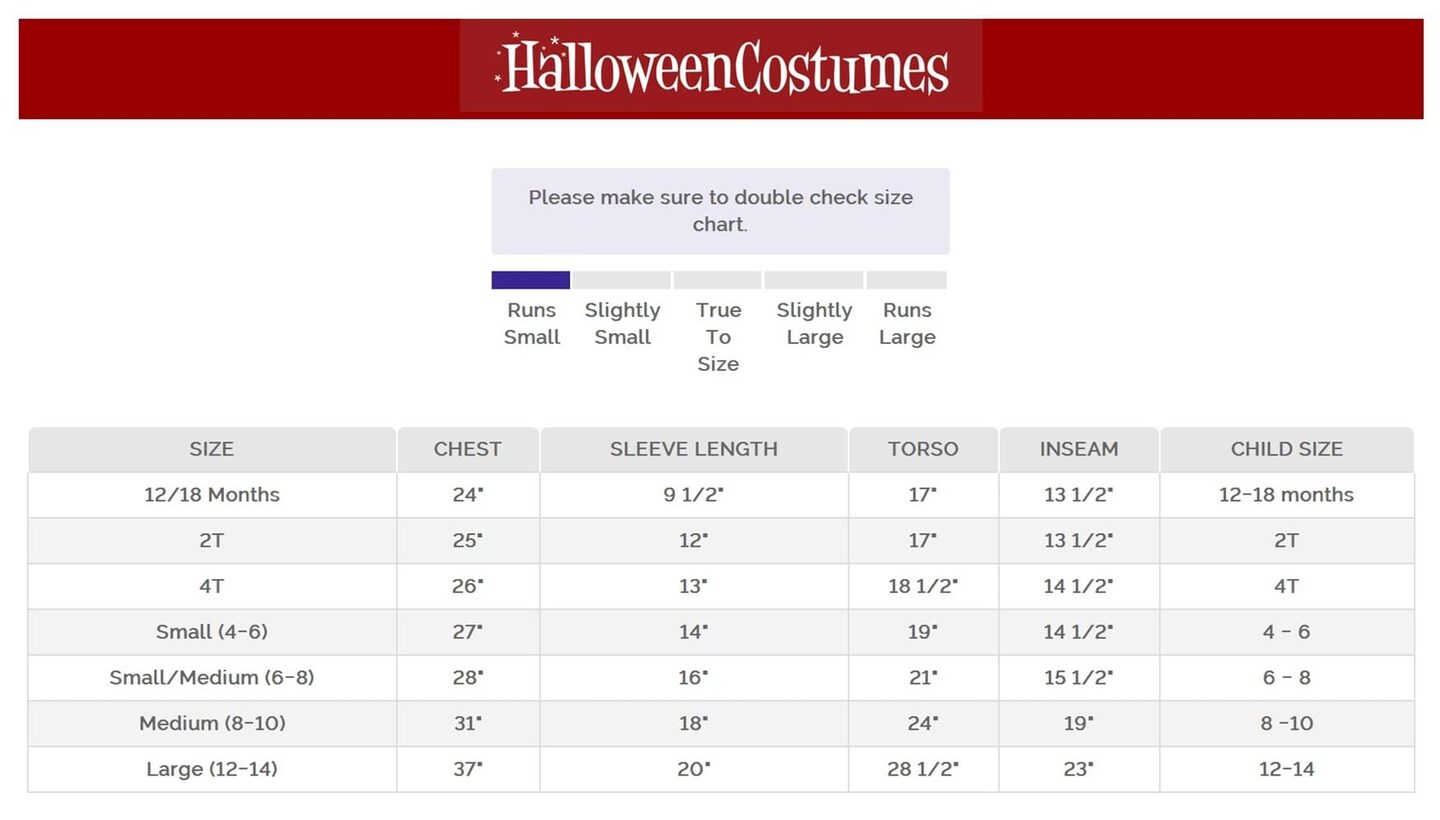Click the Small/Medium (6-8) size row
1440x820 pixels.
pos(211,678)
